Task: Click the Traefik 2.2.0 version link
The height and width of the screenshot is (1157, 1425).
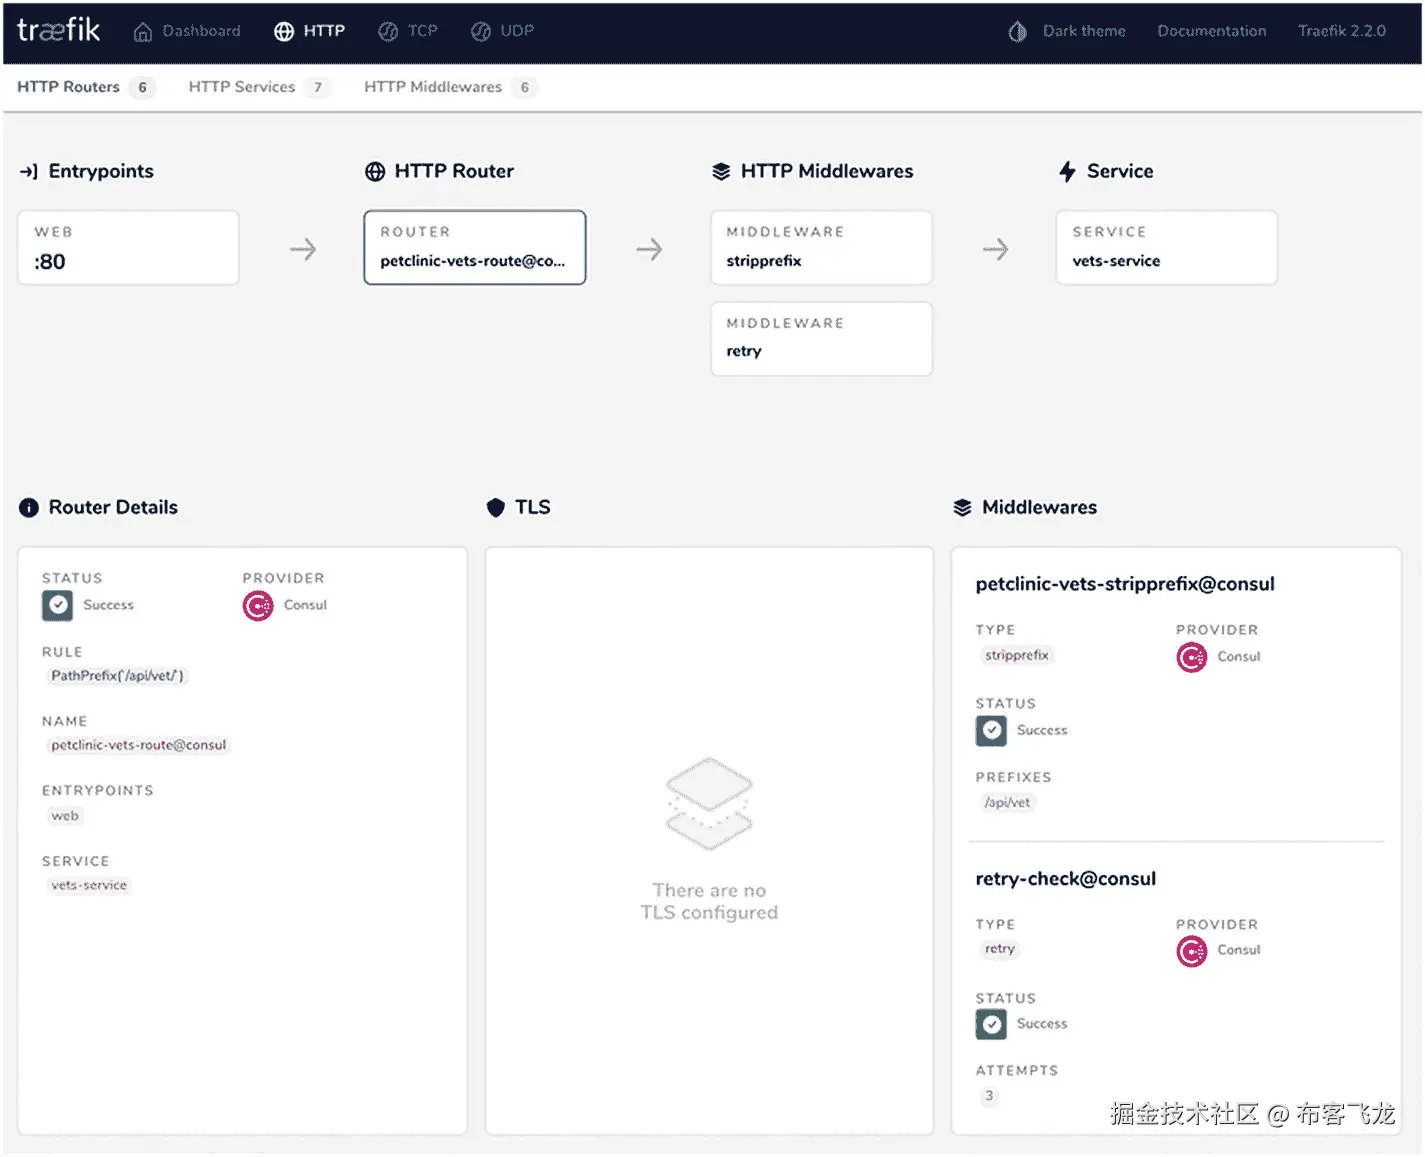Action: (x=1341, y=31)
